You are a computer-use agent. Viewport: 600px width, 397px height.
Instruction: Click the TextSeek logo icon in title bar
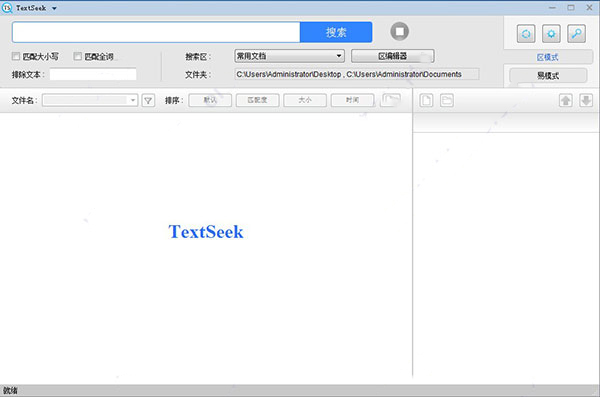pos(7,8)
